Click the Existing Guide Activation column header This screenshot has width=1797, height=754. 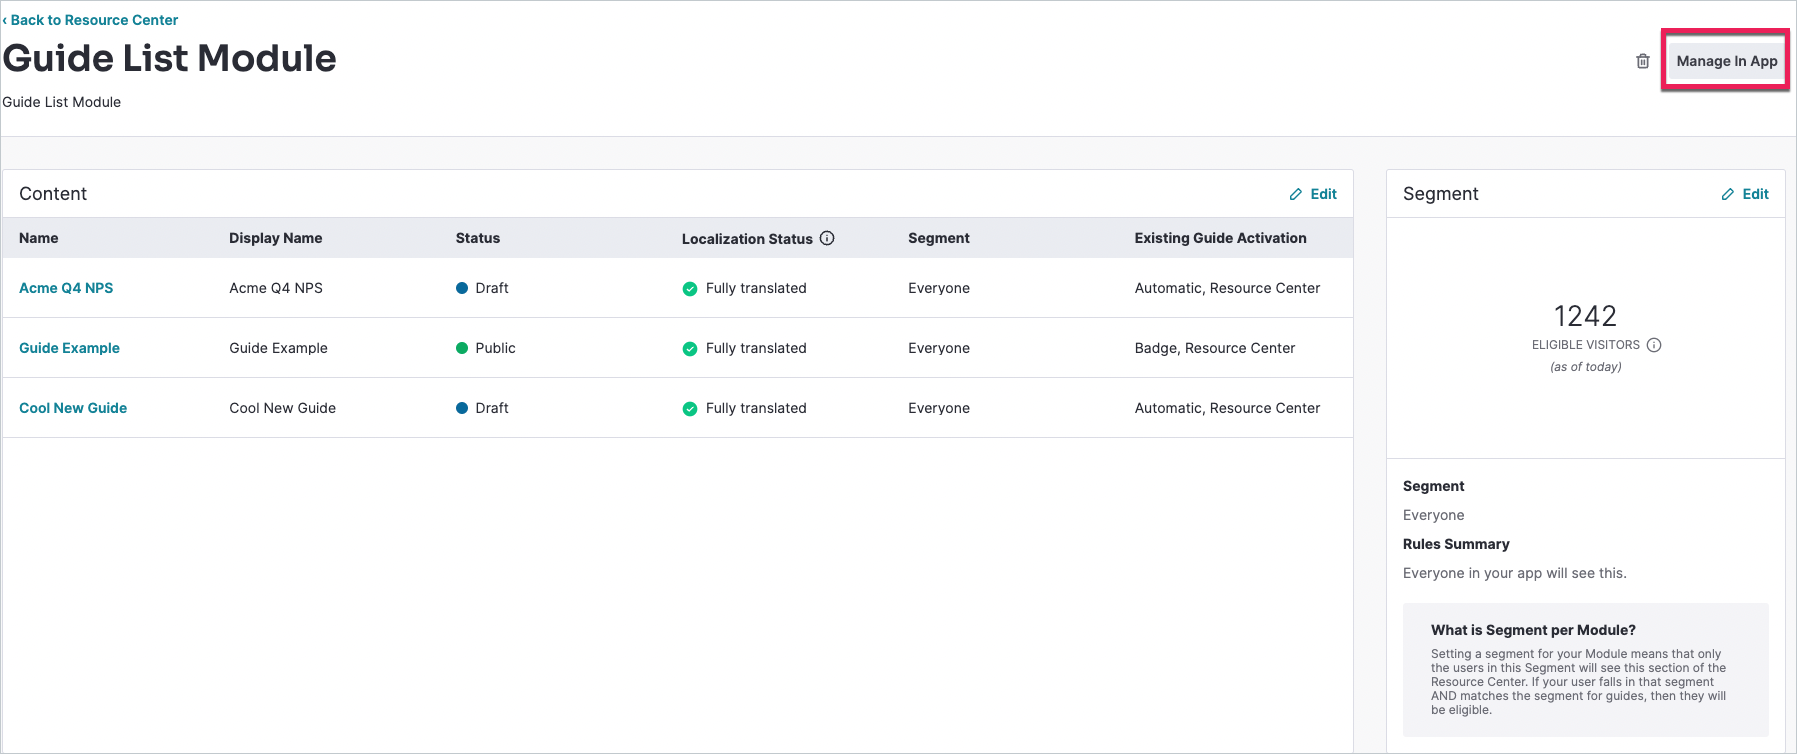[x=1220, y=238]
